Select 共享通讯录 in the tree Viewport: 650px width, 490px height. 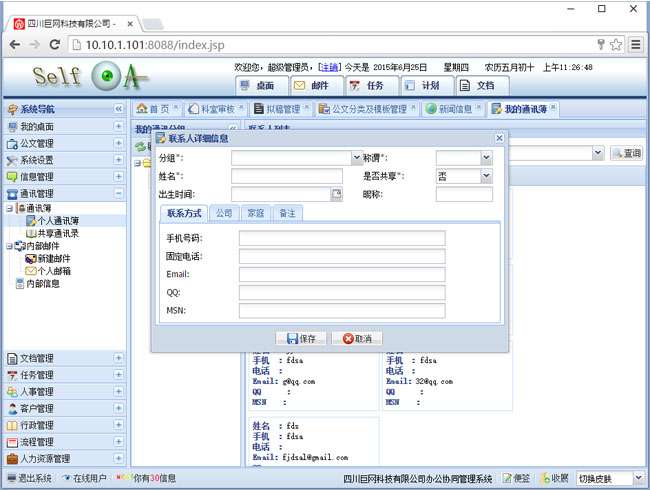coord(58,232)
